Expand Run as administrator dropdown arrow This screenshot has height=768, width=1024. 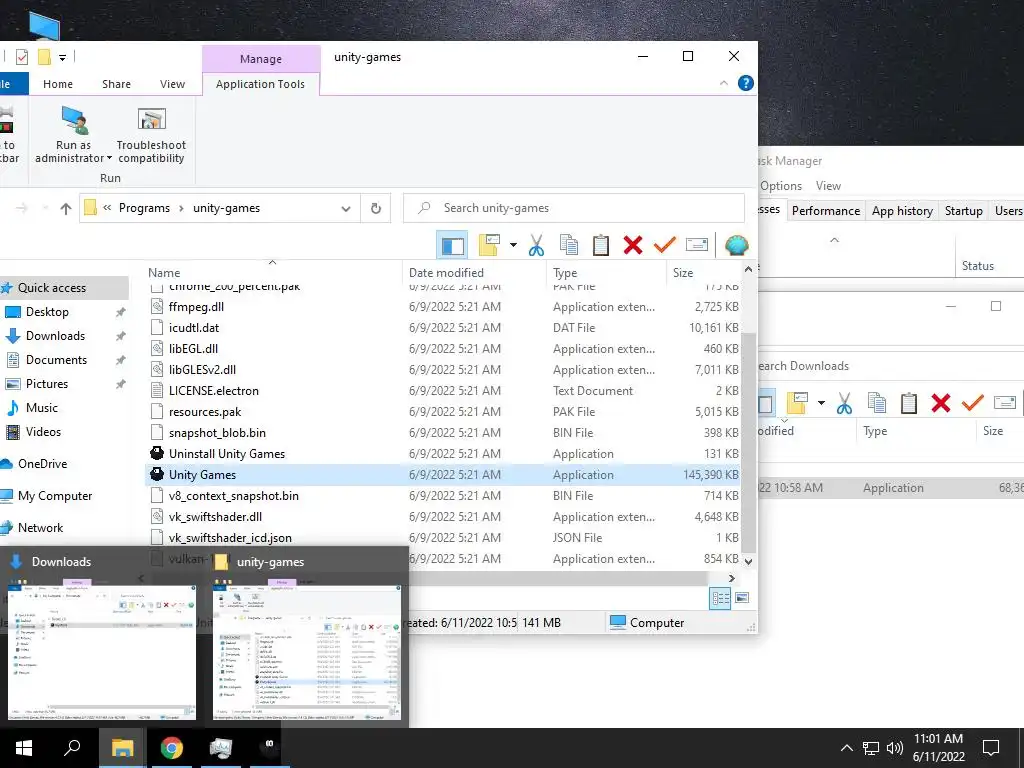pos(109,158)
